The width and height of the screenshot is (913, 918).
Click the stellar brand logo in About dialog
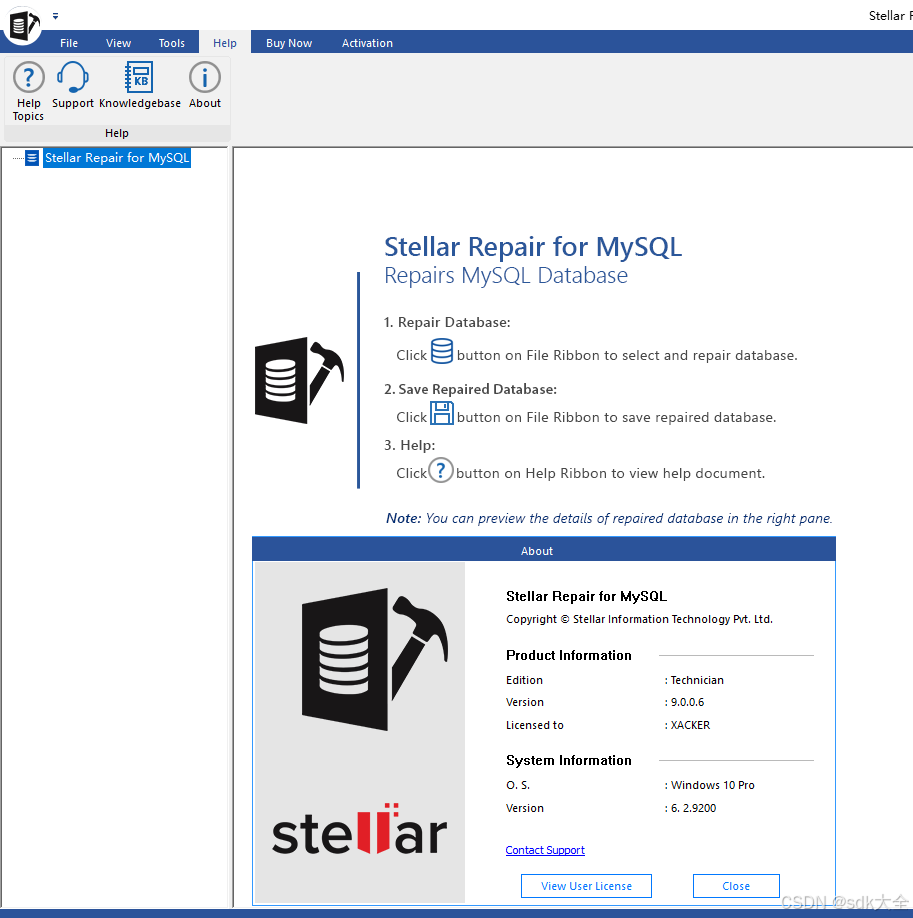point(360,830)
